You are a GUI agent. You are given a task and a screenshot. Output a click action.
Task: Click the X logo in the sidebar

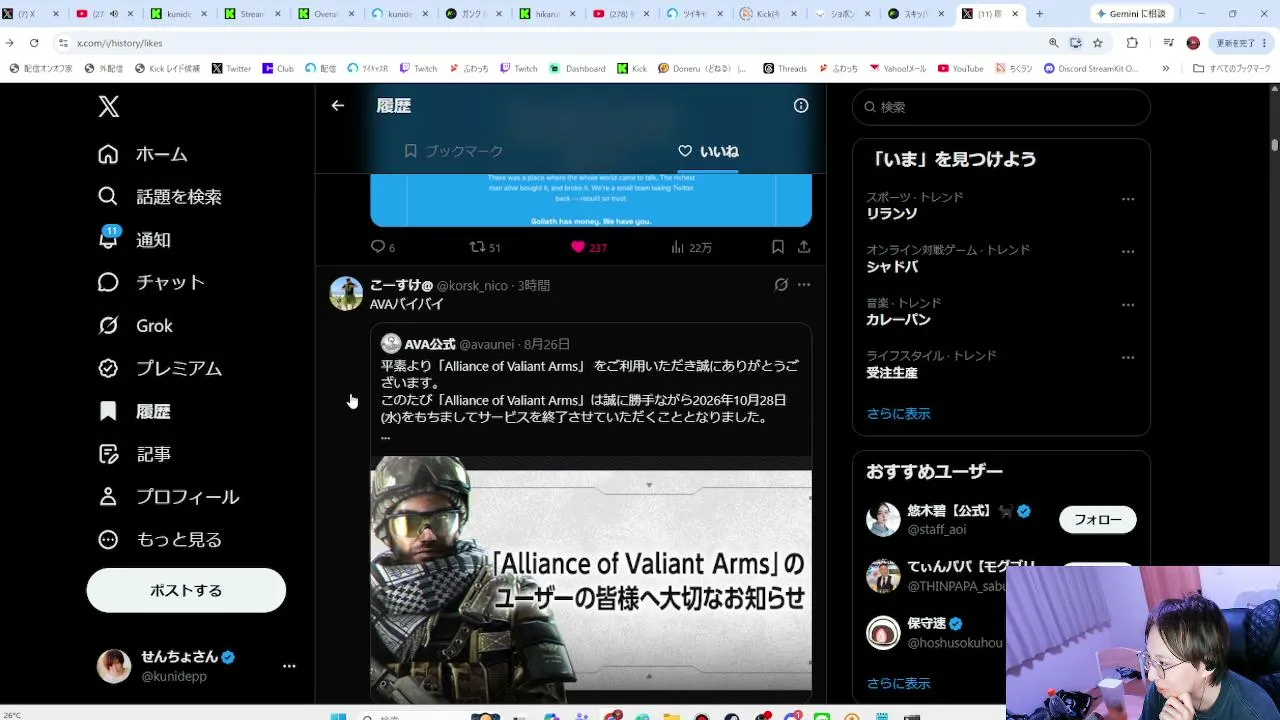pyautogui.click(x=109, y=106)
